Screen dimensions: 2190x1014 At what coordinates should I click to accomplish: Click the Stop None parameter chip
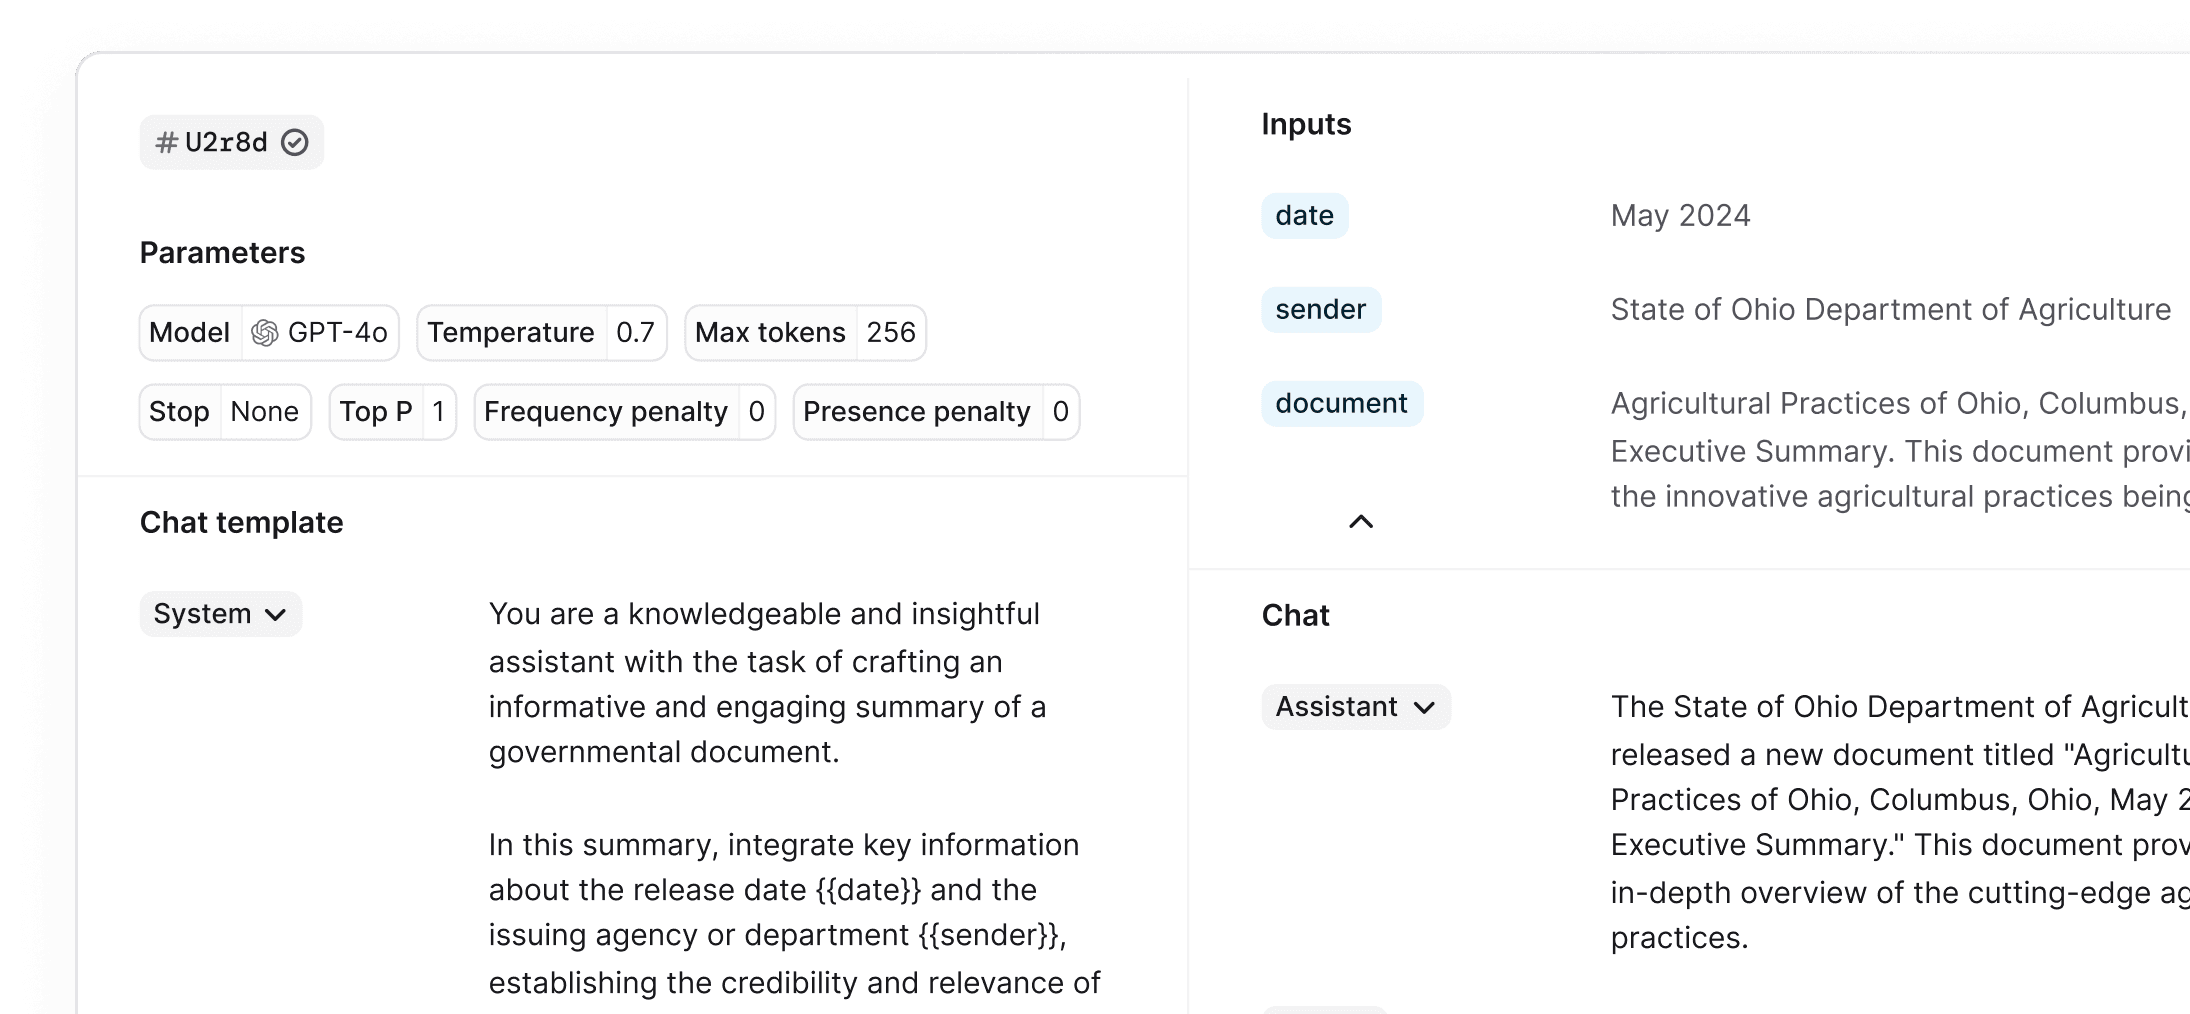pyautogui.click(x=224, y=411)
